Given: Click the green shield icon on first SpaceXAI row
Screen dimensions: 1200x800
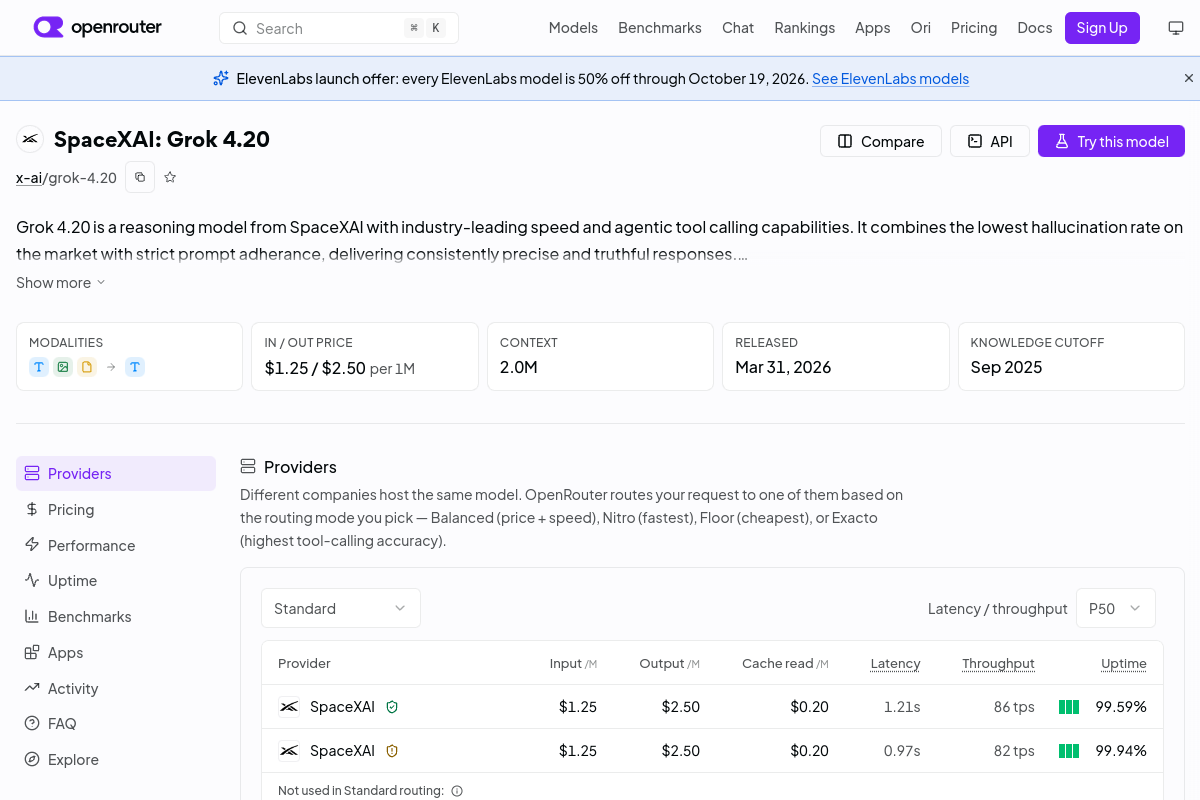Looking at the screenshot, I should pyautogui.click(x=392, y=707).
